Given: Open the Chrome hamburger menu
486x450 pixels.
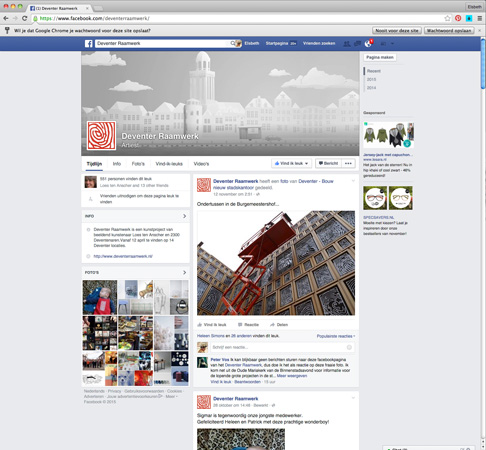Looking at the screenshot, I should [480, 18].
